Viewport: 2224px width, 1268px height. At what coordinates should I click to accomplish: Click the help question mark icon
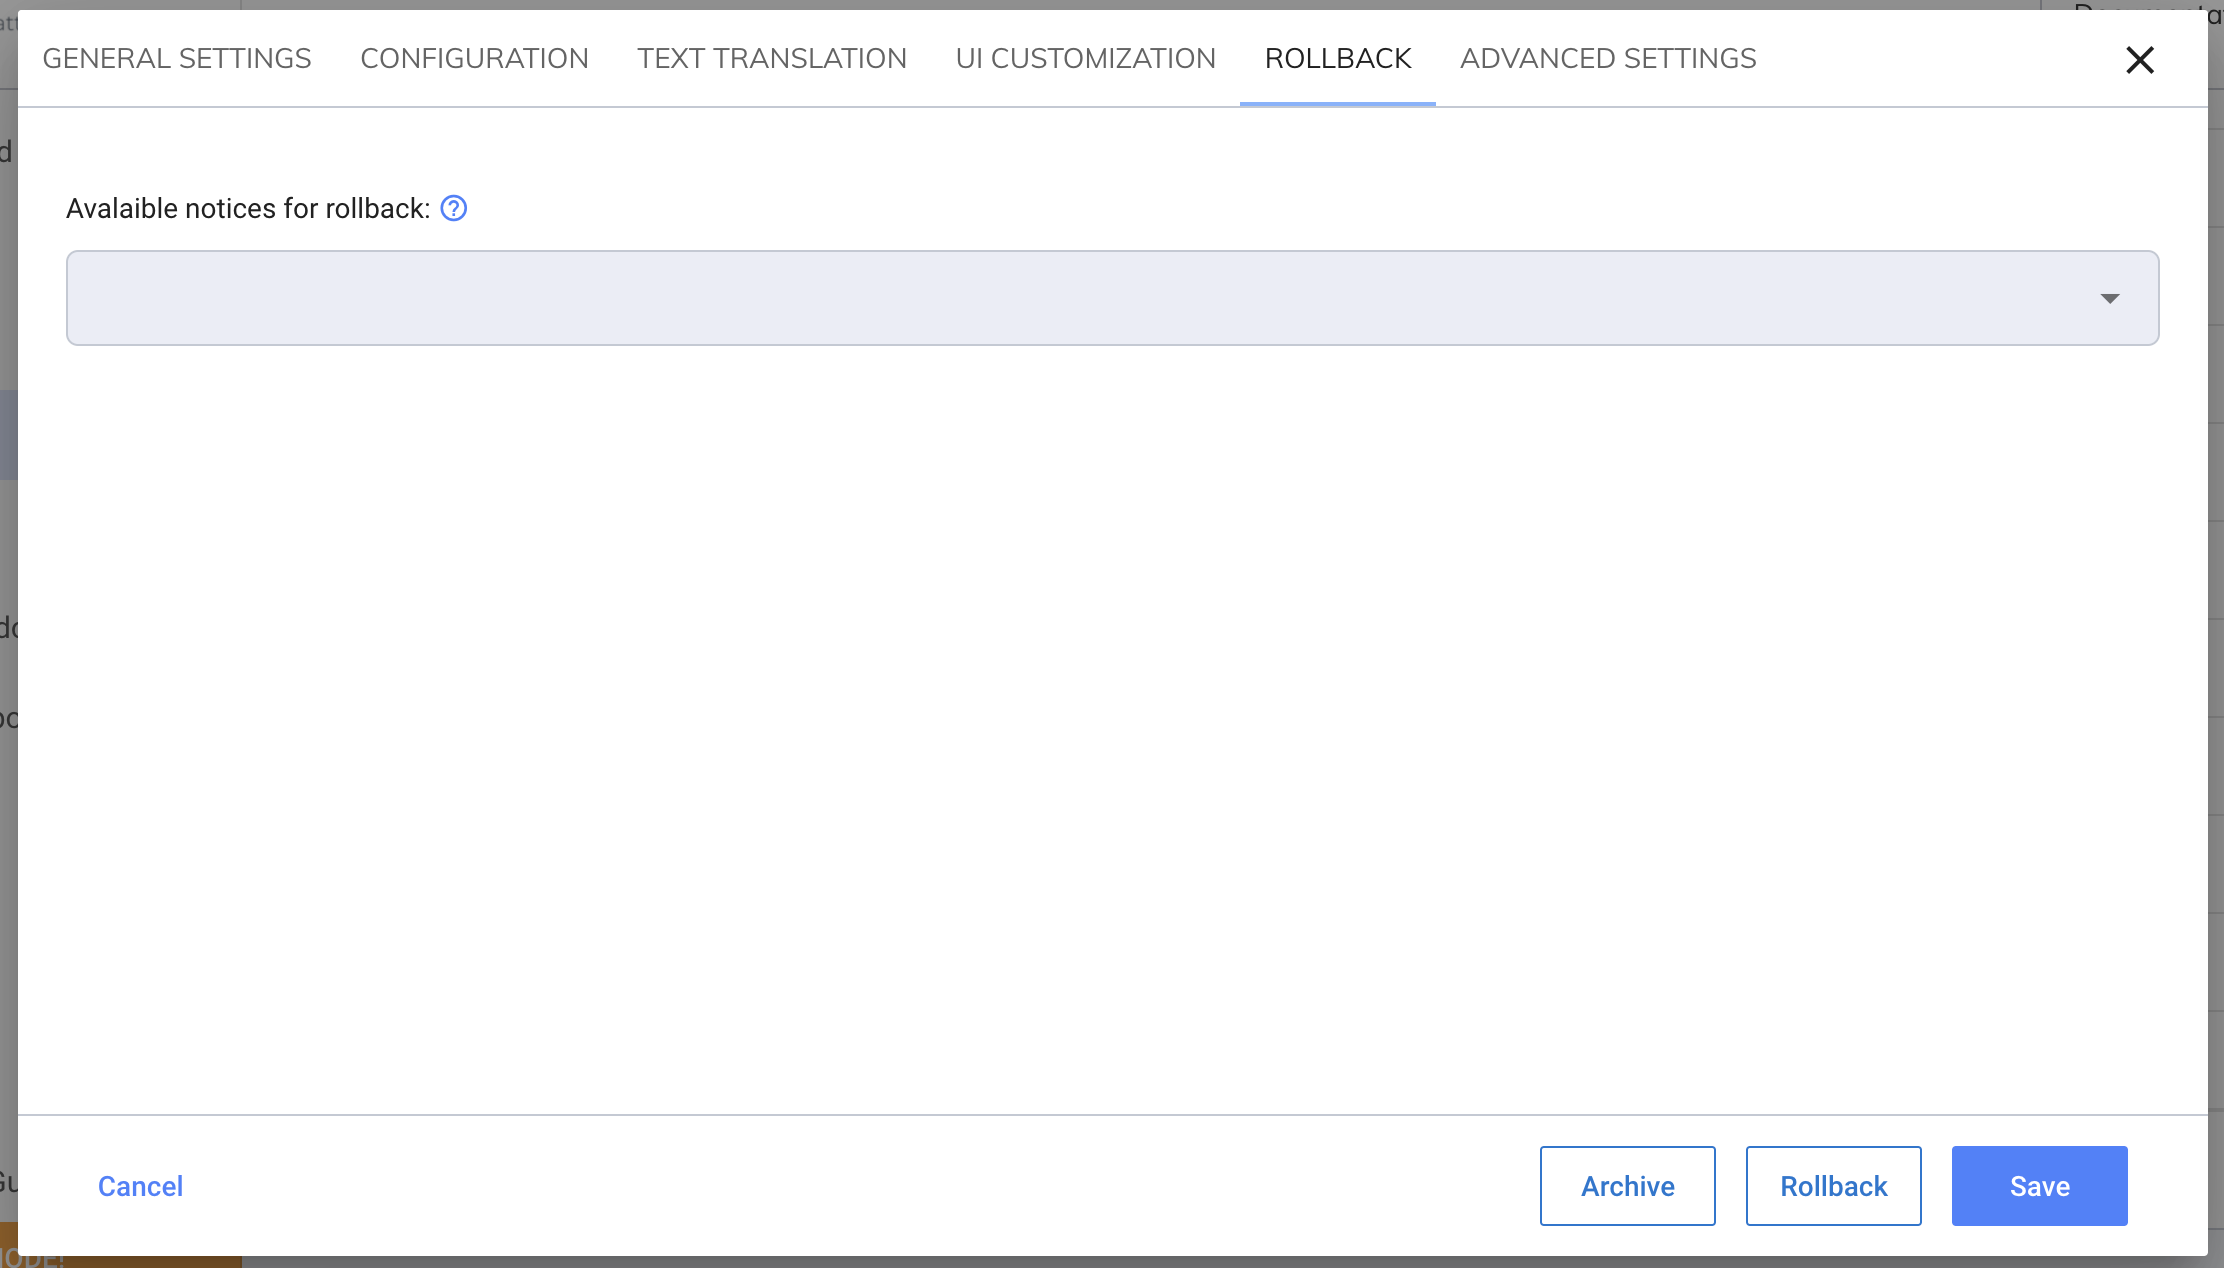click(453, 208)
